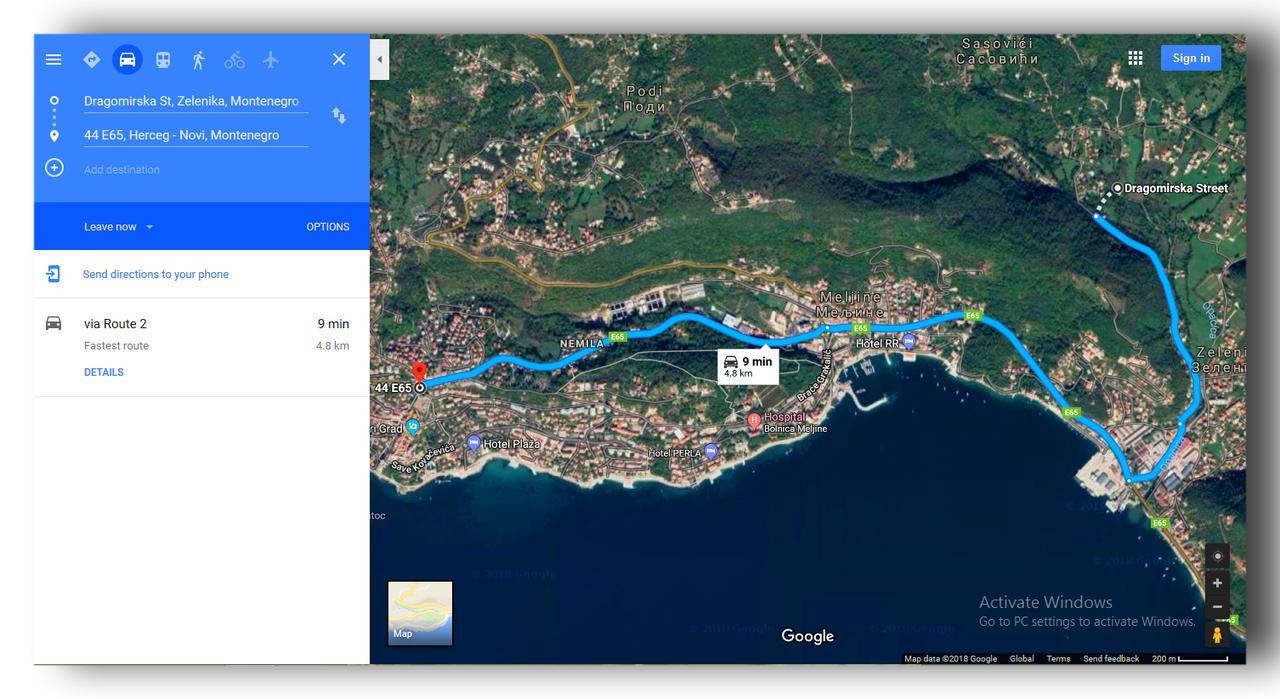Switch to Map view thumbnail
Screen dimensions: 1280x699
[420, 613]
